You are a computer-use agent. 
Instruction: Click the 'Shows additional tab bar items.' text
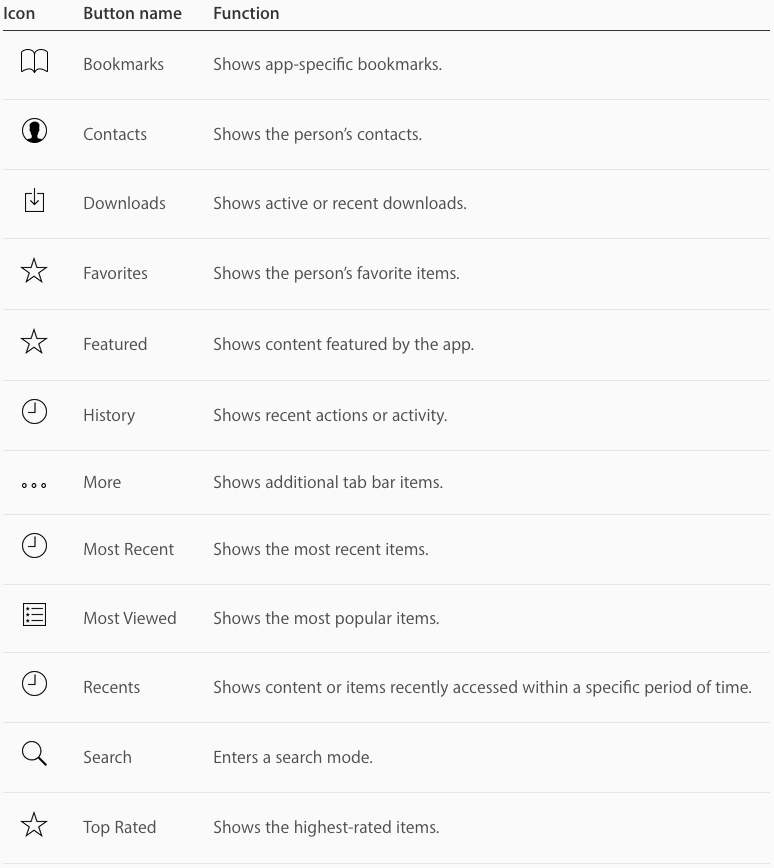pos(328,482)
